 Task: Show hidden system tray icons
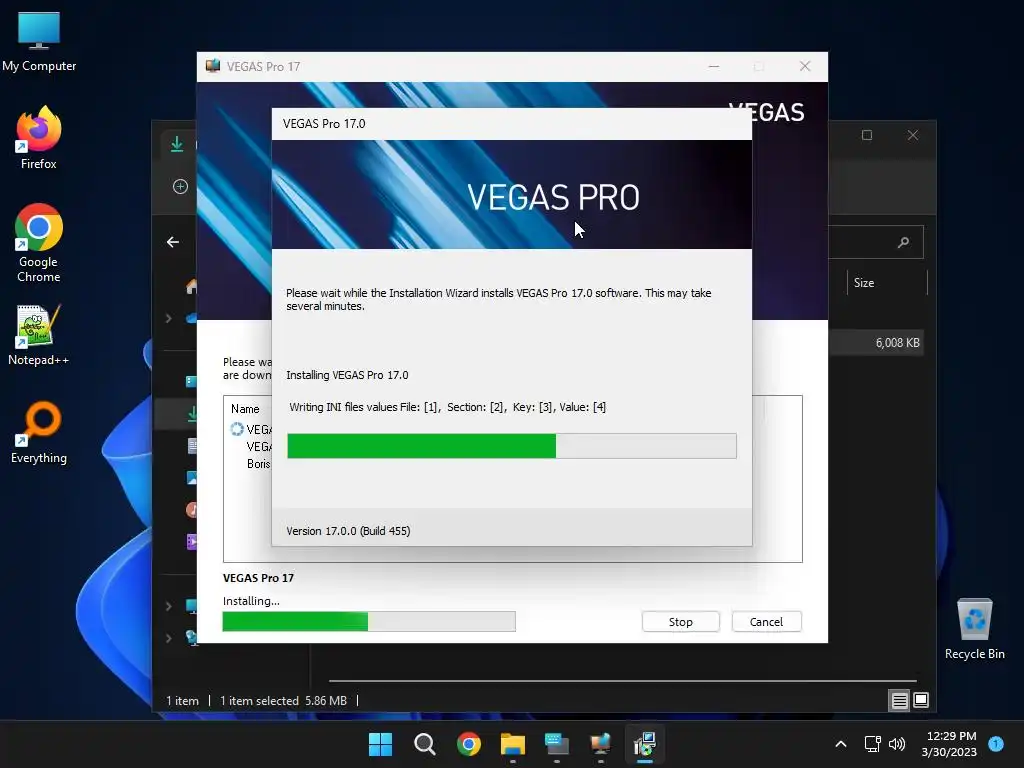841,744
